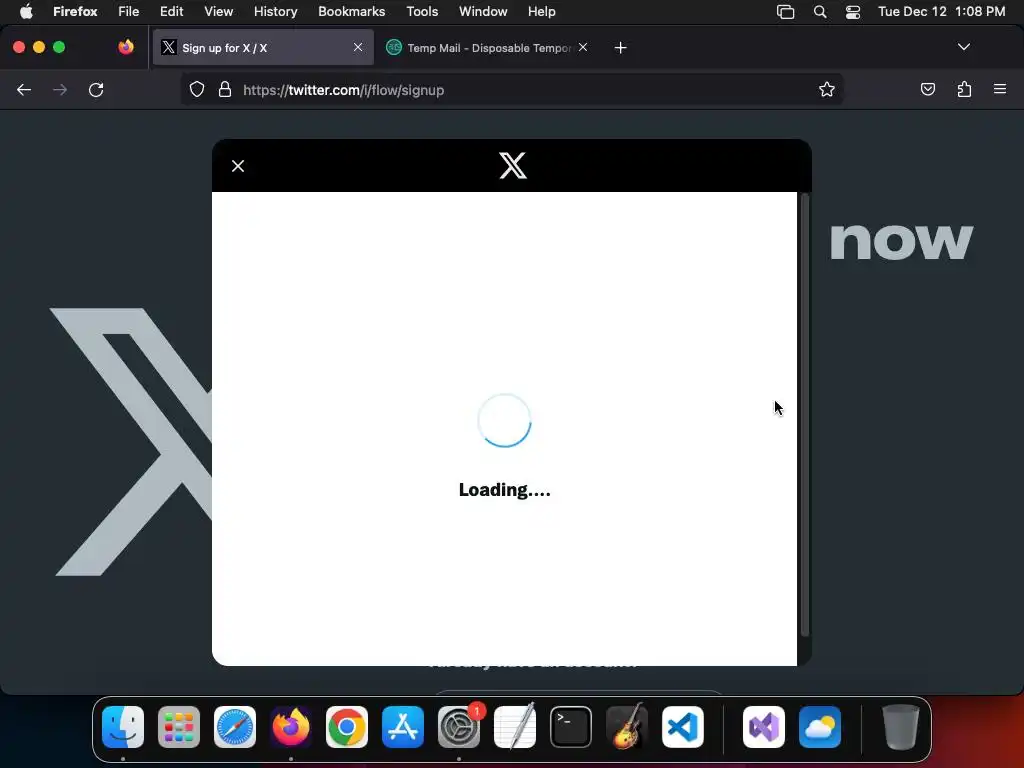Click date and time in menu bar
The image size is (1024, 768).
(x=942, y=11)
